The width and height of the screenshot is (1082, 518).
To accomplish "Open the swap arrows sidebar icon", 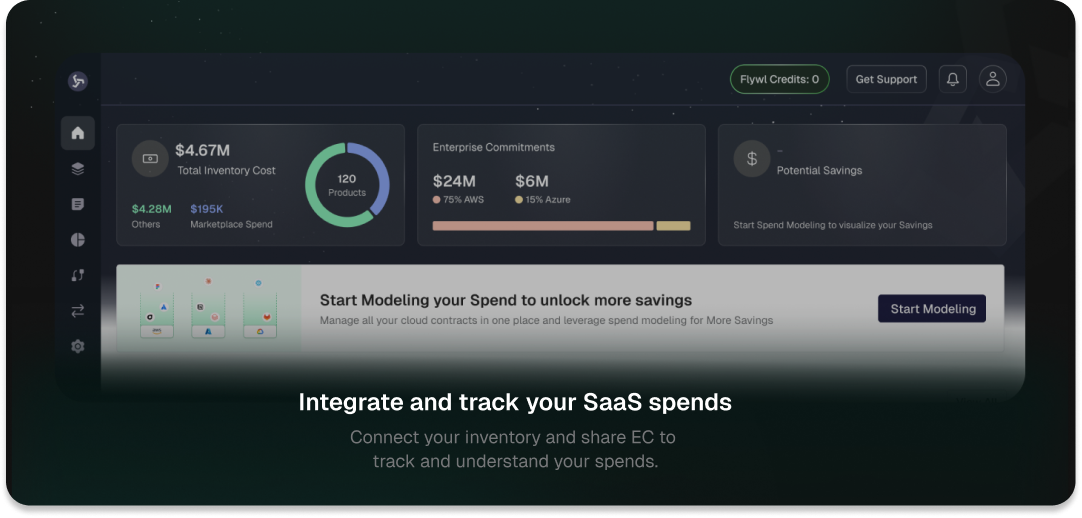I will coord(78,311).
